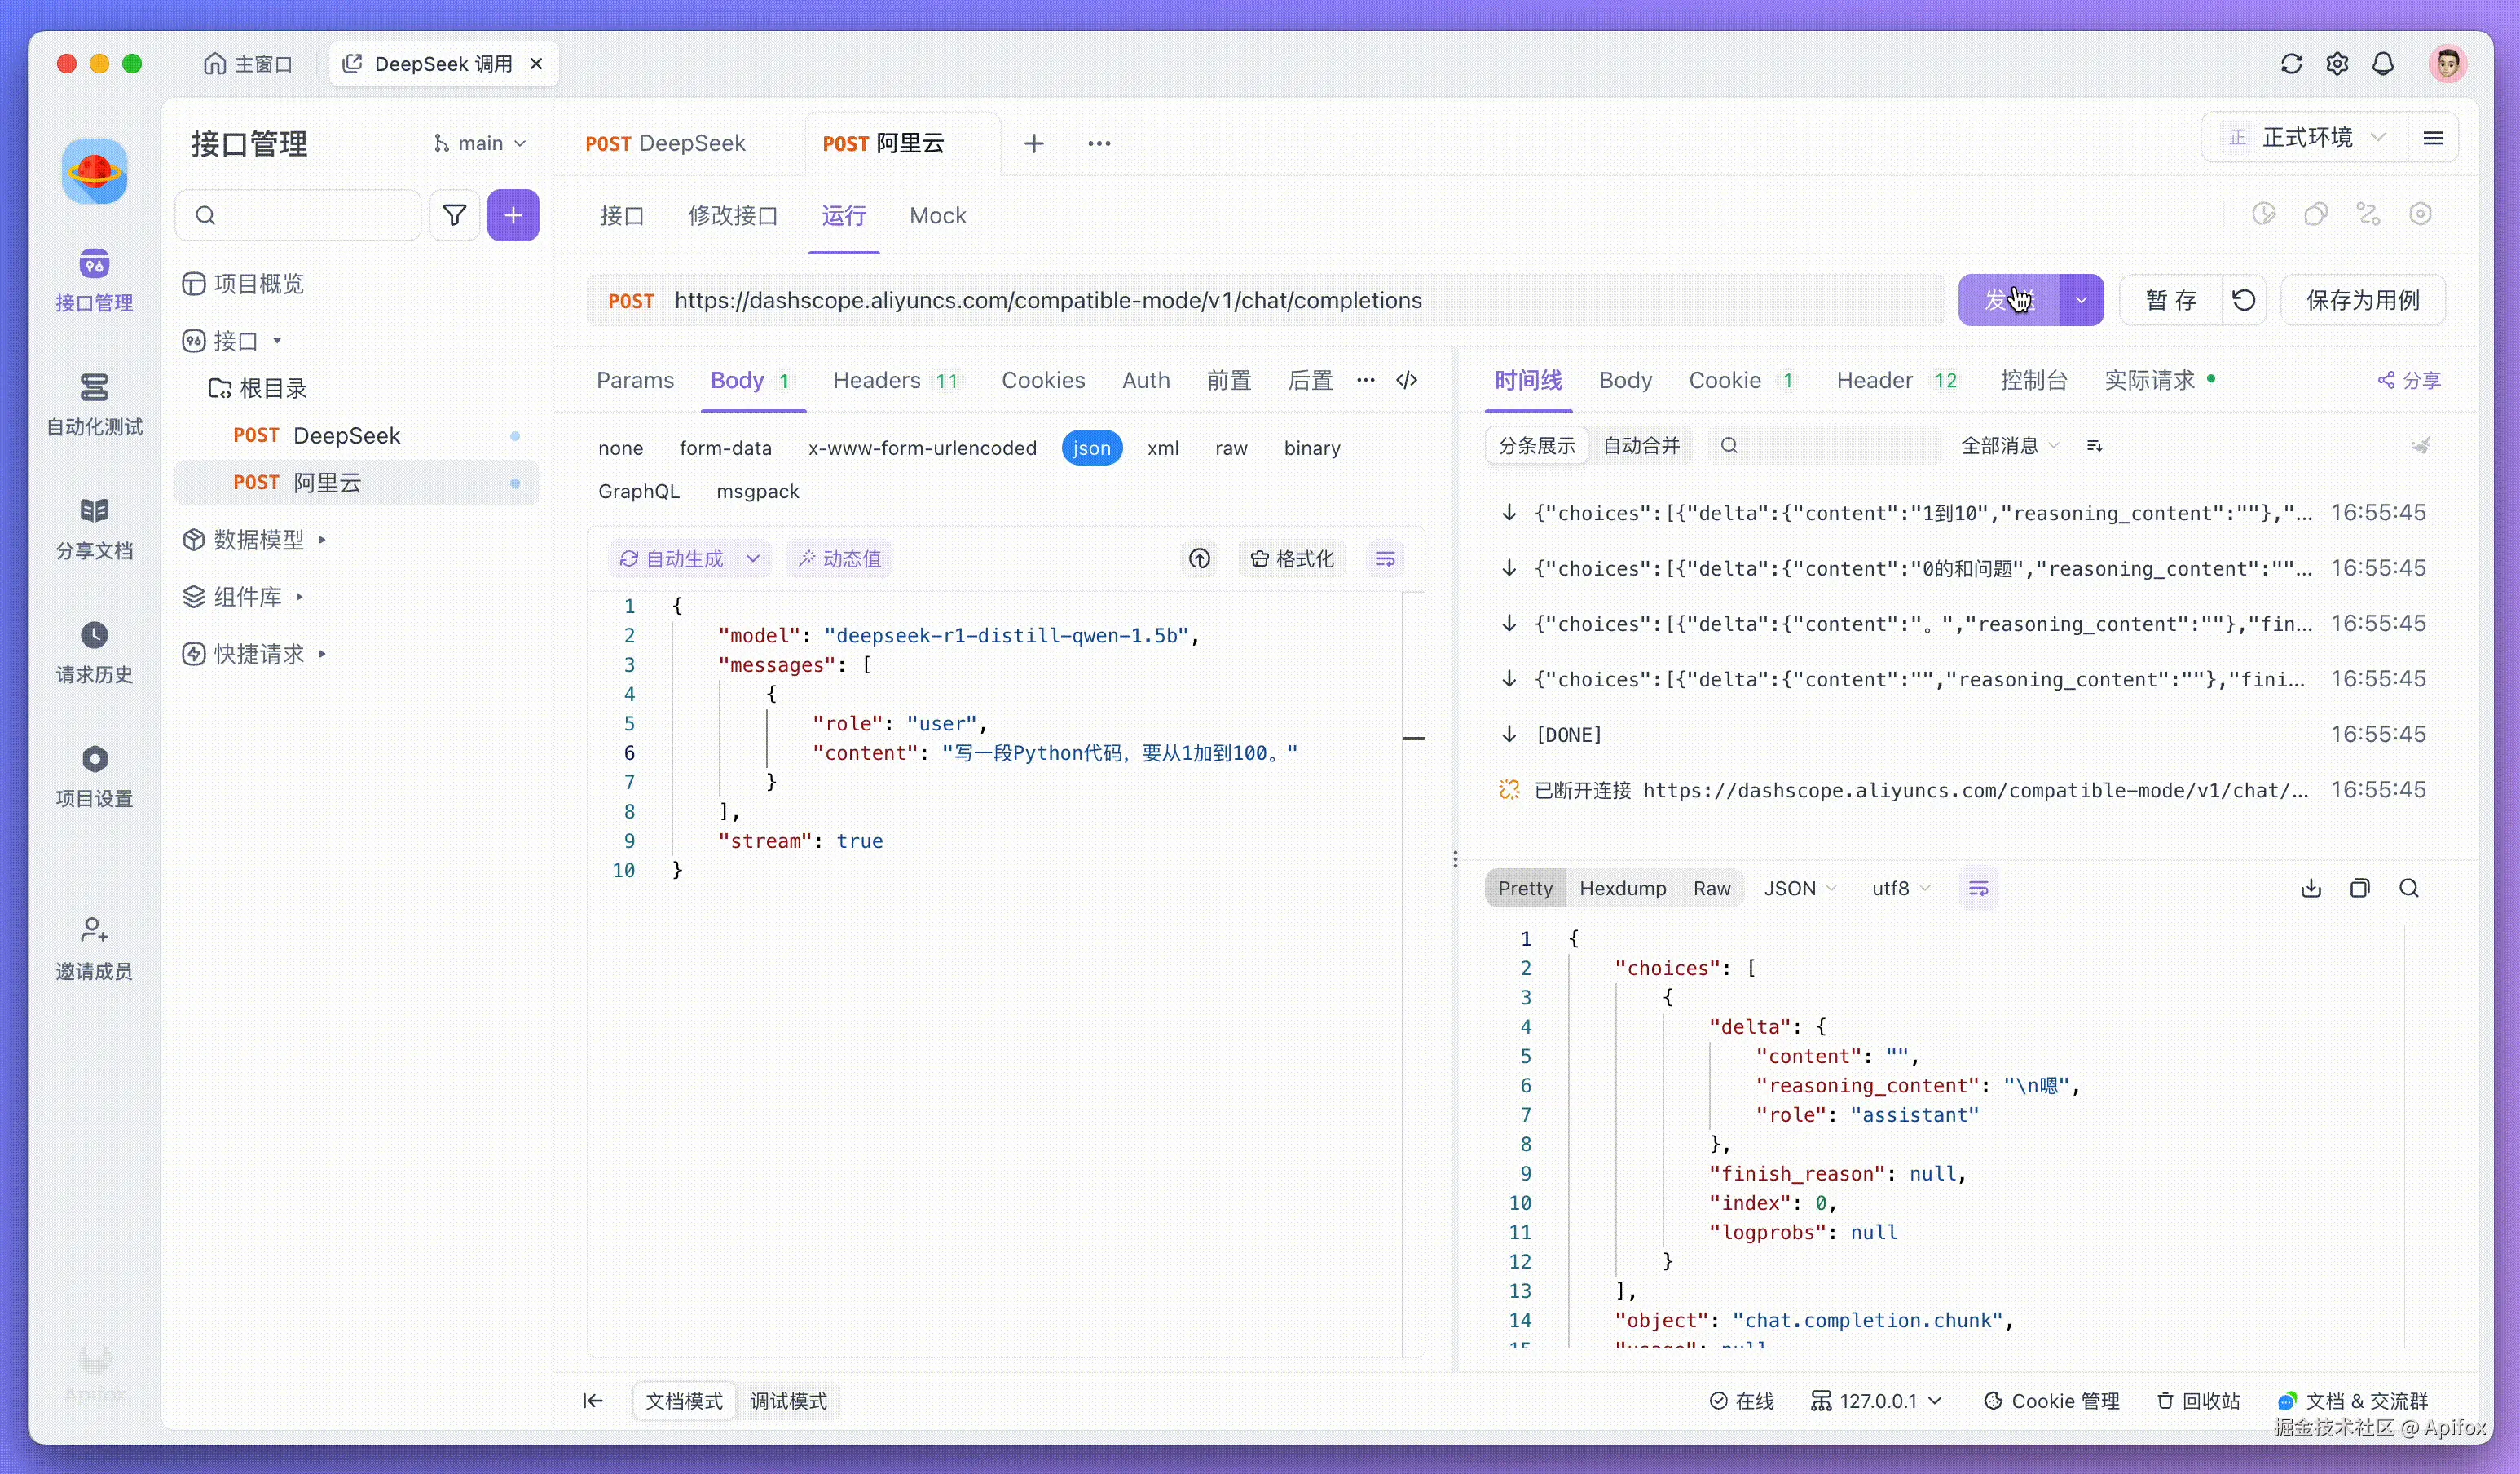The width and height of the screenshot is (2520, 1474).
Task: Select the msgpack body type
Action: [x=758, y=491]
